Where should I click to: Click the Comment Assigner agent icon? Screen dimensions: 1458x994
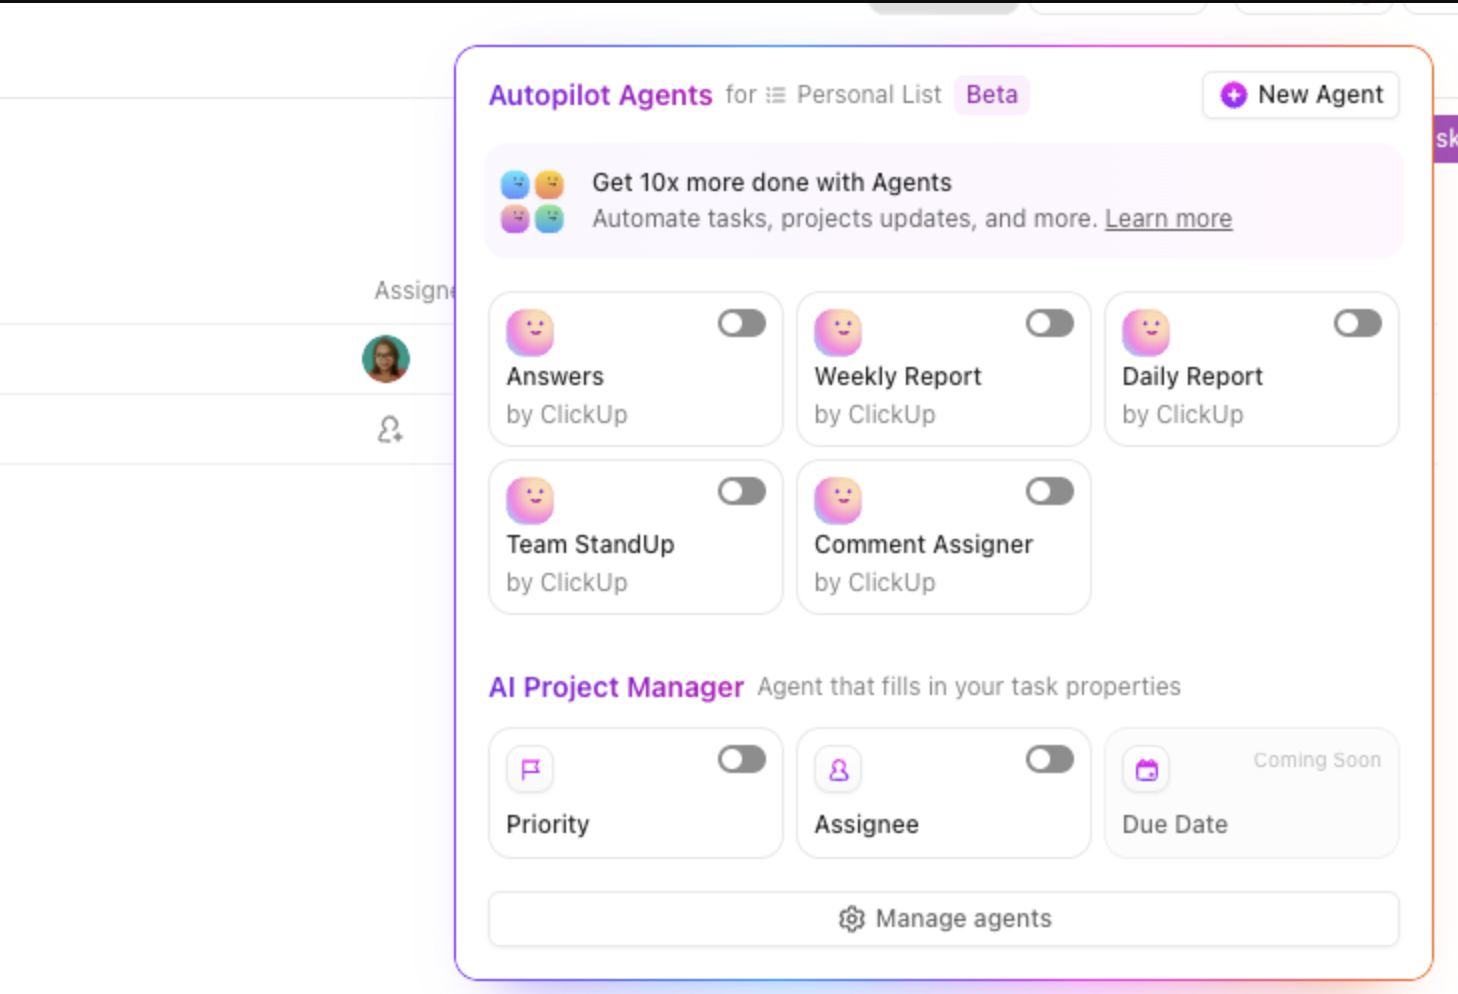838,500
